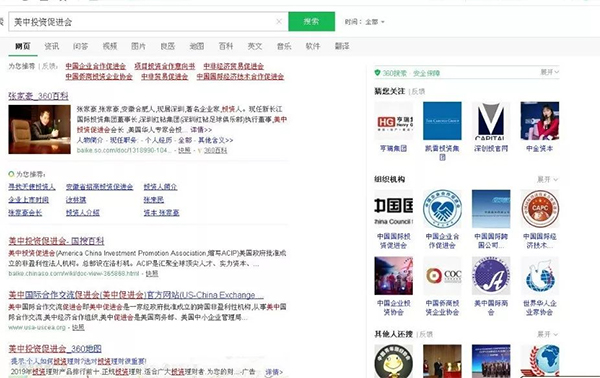The width and height of the screenshot is (600, 378).
Task: Switch to the 音乐 tab
Action: pyautogui.click(x=284, y=46)
